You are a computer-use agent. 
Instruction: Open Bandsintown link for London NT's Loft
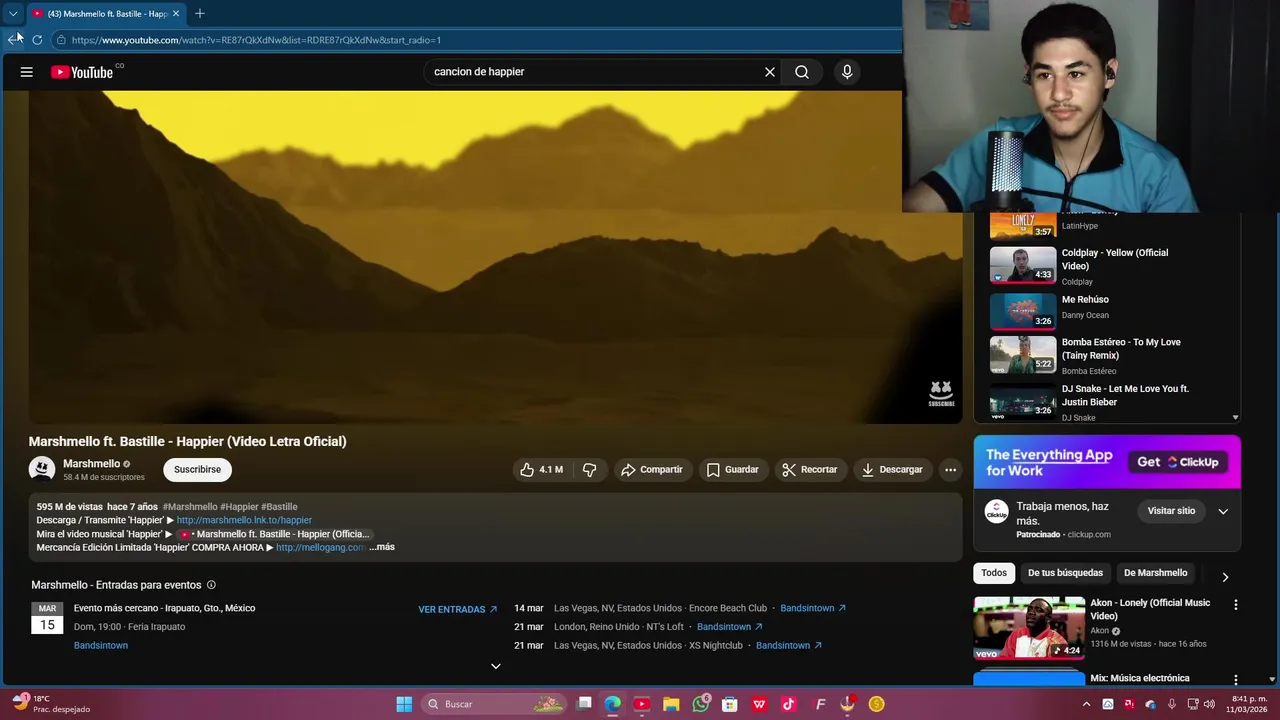730,627
